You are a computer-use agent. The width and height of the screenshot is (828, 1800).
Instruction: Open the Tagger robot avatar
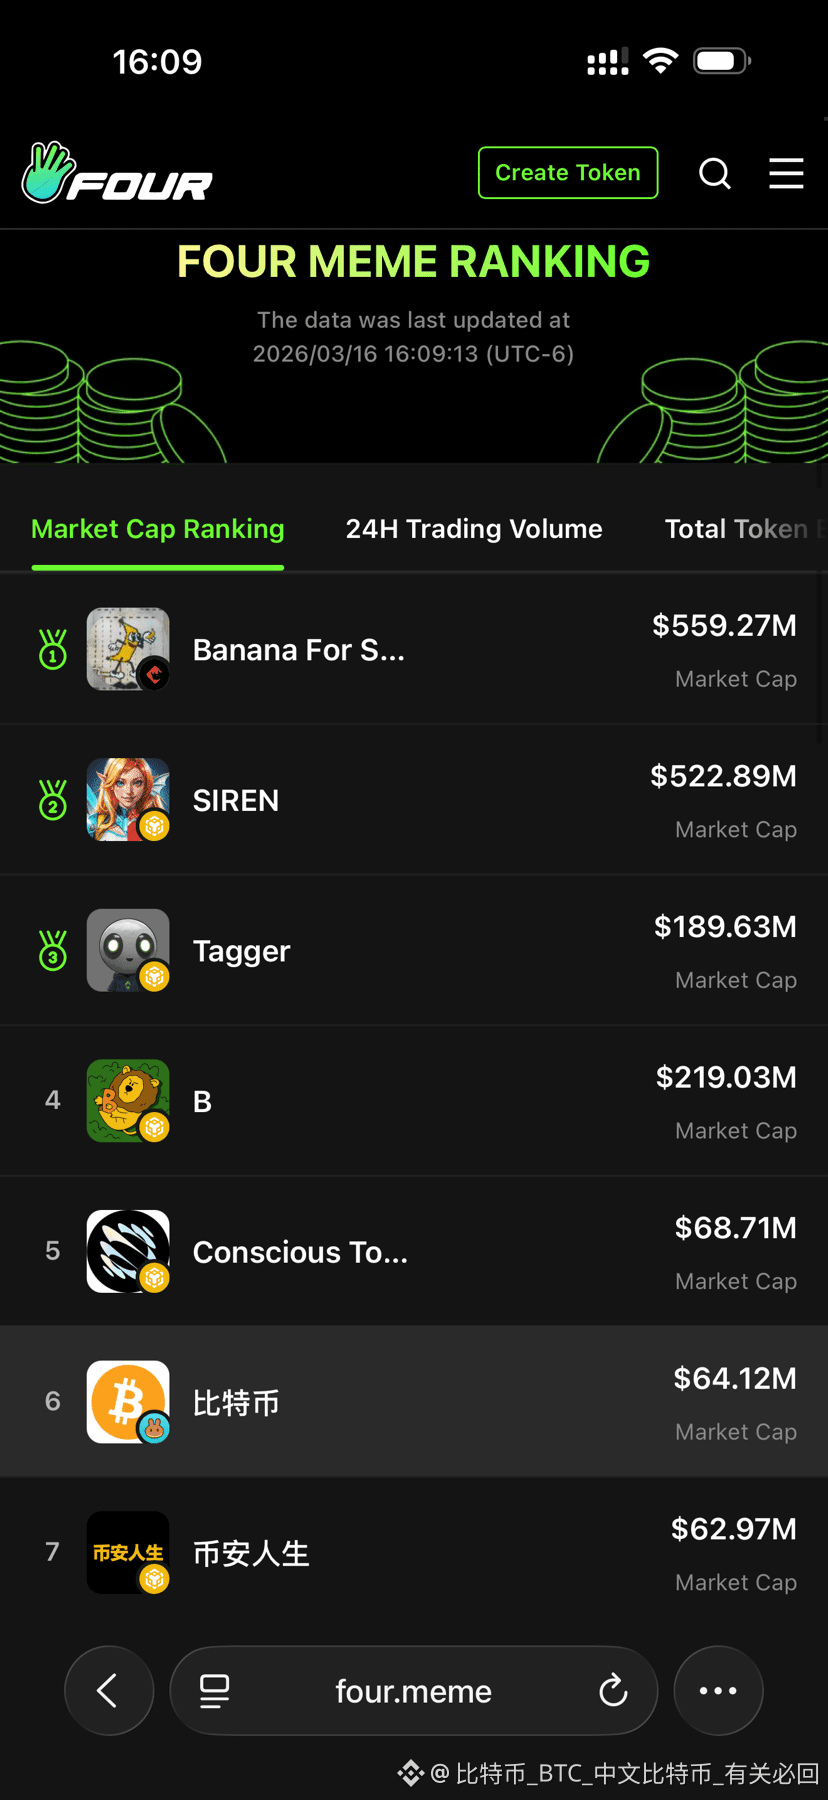pyautogui.click(x=128, y=950)
